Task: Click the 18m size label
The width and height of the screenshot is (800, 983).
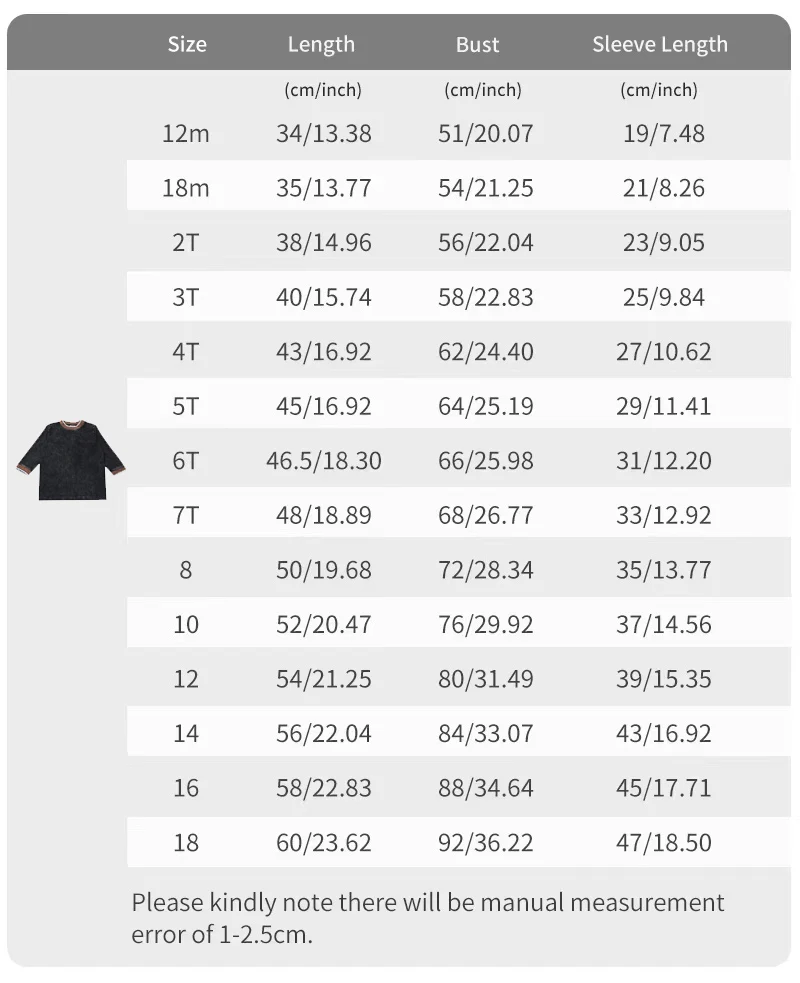Action: [186, 187]
